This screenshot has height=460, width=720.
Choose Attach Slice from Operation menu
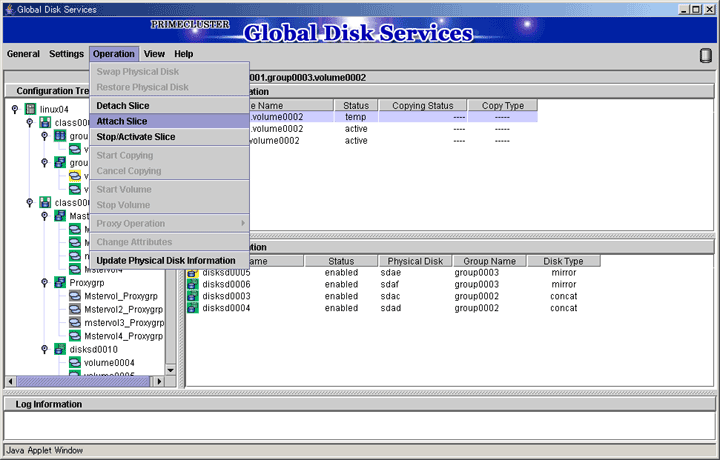(170, 121)
